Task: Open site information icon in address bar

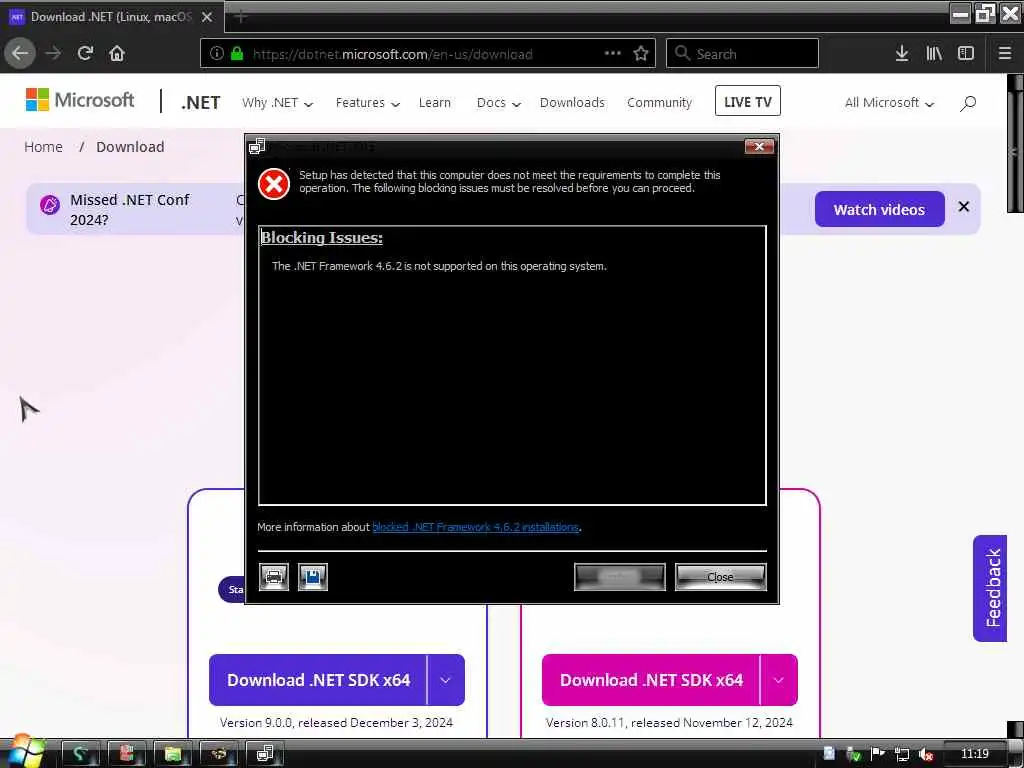Action: pyautogui.click(x=217, y=54)
